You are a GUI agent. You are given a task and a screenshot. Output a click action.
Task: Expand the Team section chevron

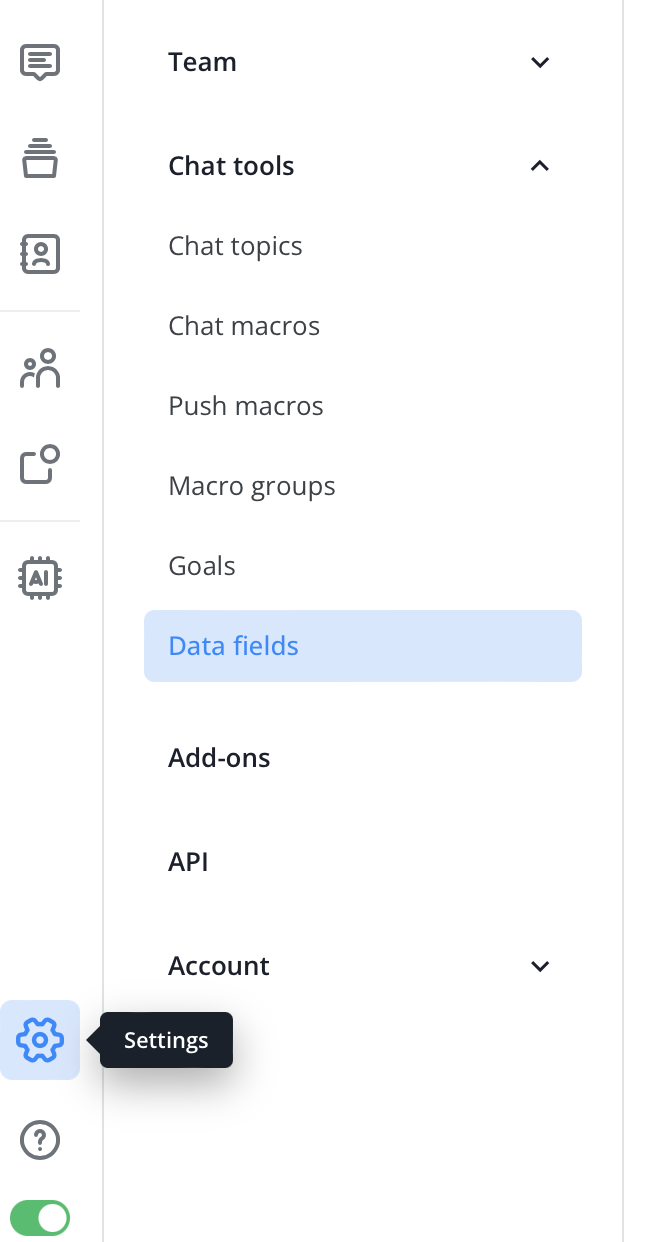point(540,62)
